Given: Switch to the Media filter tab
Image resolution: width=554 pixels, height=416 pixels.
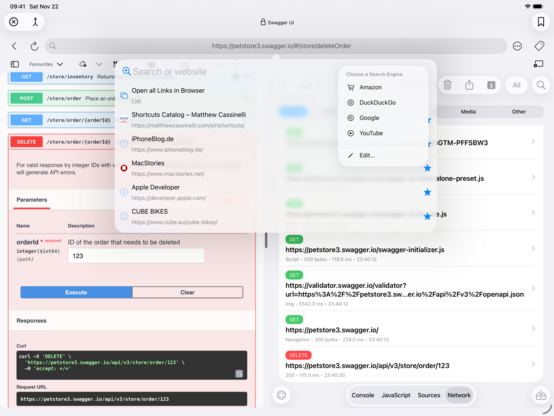Looking at the screenshot, I should [x=468, y=112].
